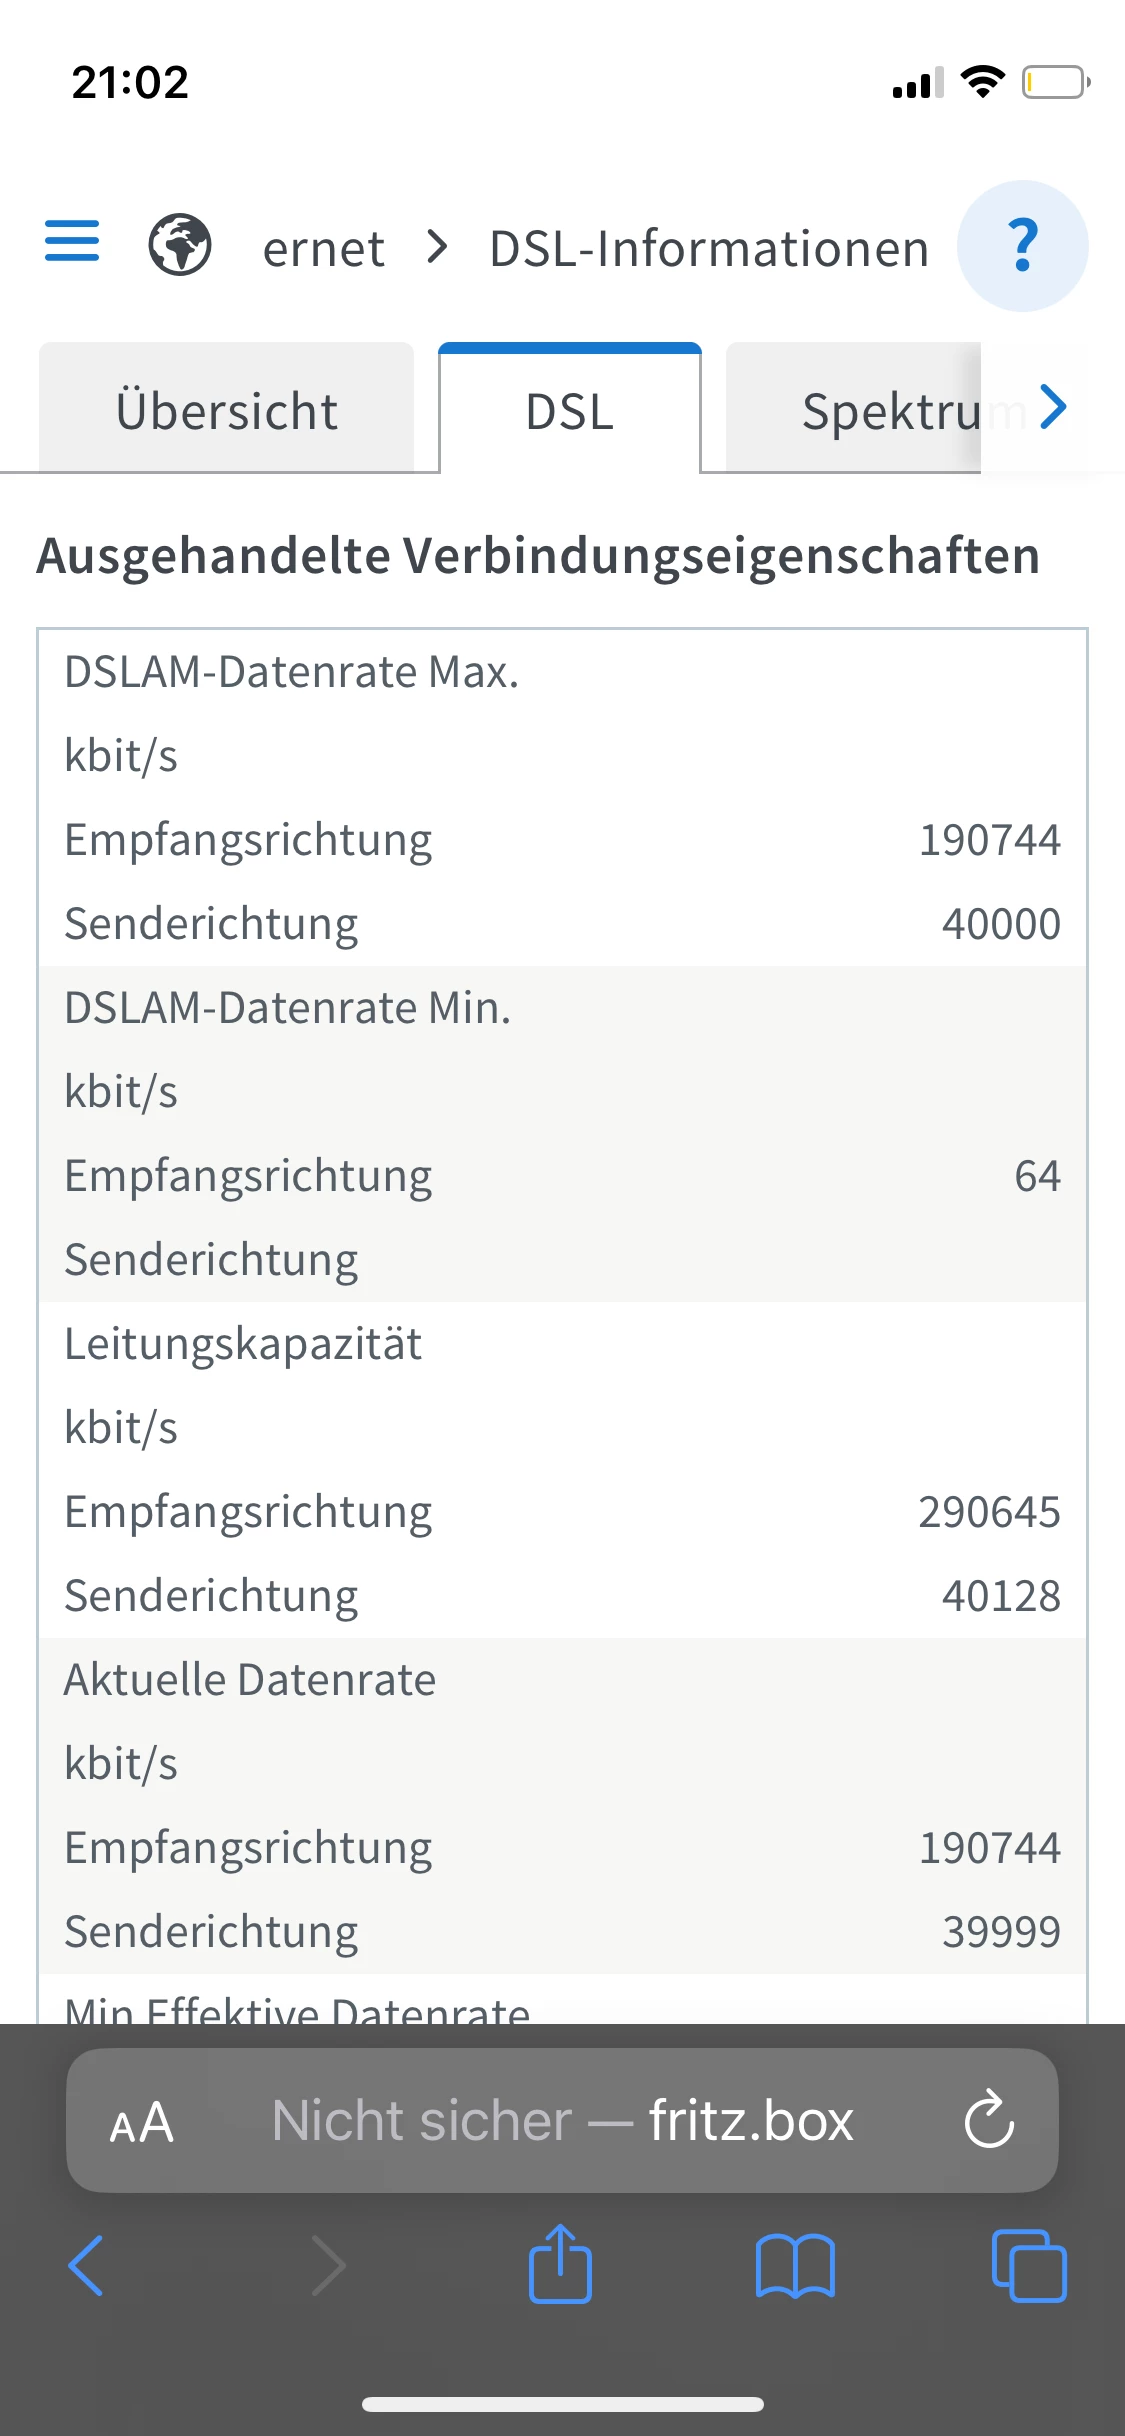Tap the Ausgehandelte Verbindungseigenschaften heading
This screenshot has width=1125, height=2436.
pyautogui.click(x=538, y=556)
